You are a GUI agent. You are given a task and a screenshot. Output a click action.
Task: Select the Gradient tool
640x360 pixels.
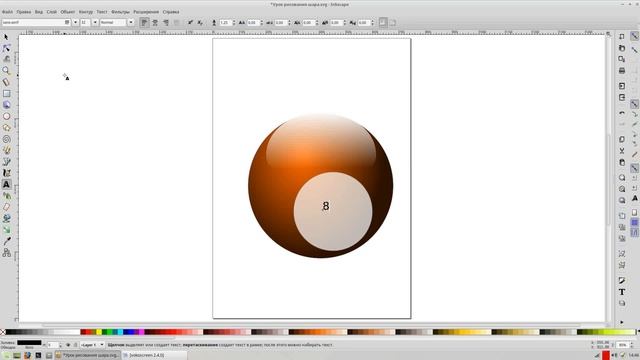(x=6, y=230)
